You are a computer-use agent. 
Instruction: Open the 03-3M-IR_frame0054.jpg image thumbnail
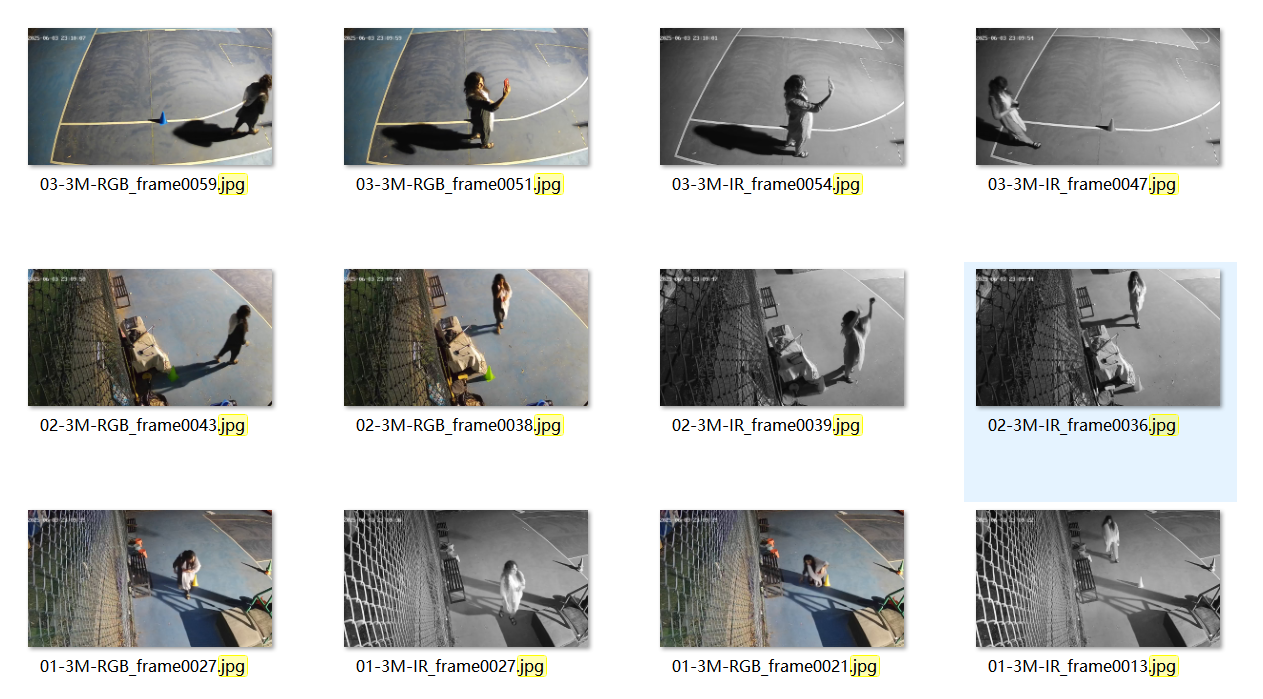click(x=782, y=97)
